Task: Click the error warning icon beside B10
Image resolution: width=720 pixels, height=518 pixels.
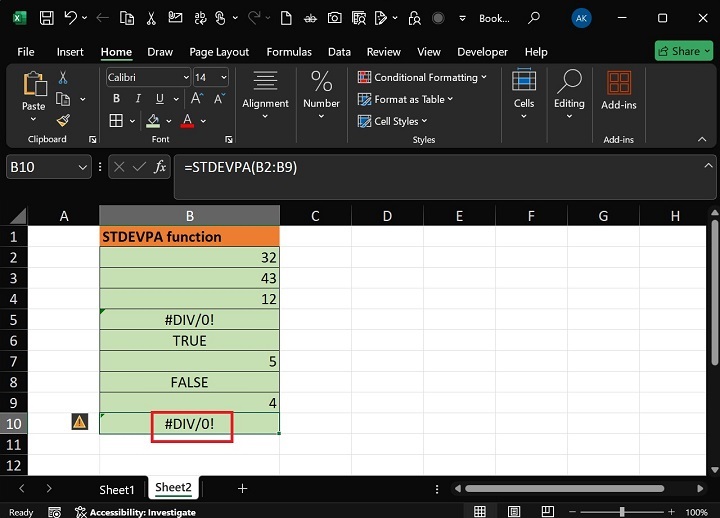Action: 80,423
